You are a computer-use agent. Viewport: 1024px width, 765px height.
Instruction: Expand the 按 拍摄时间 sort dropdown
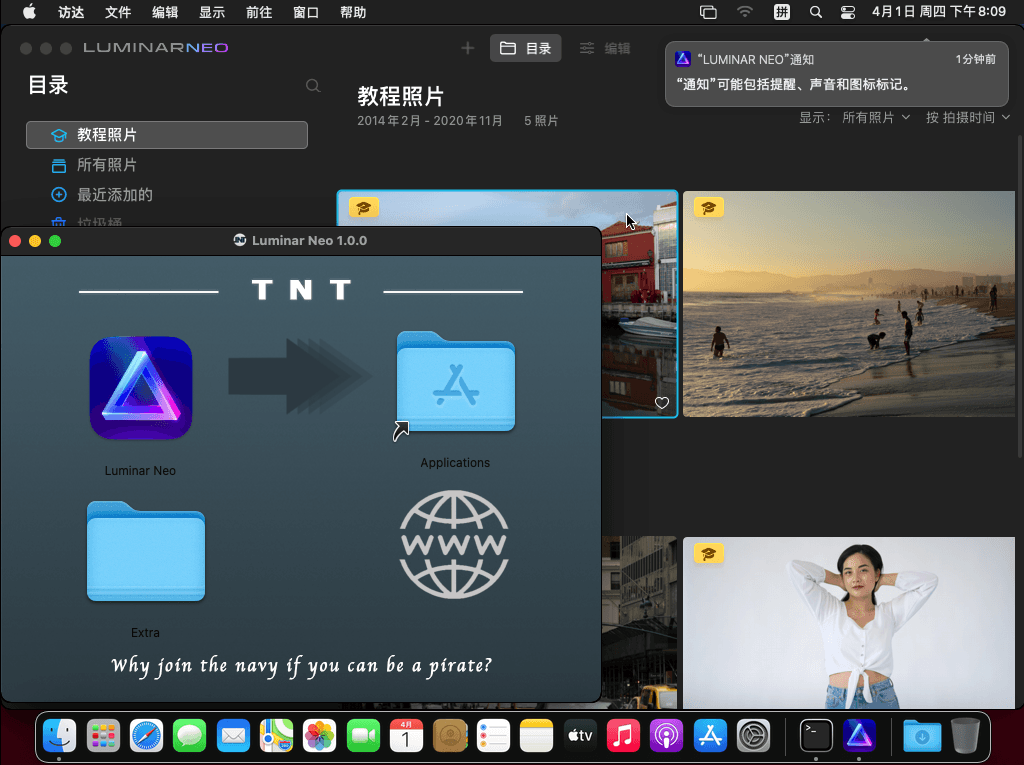click(968, 118)
